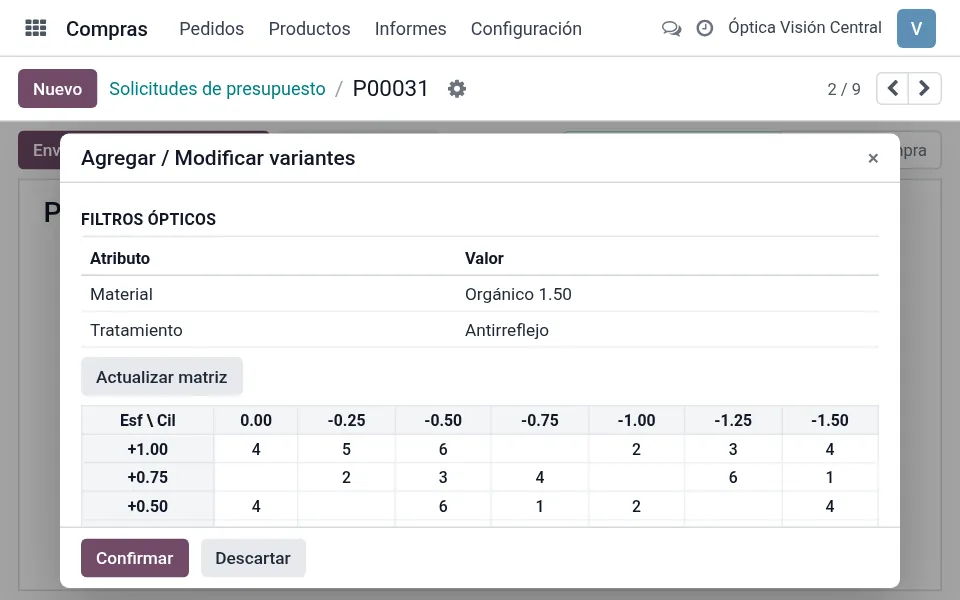960x600 pixels.
Task: Open the Productos menu
Action: pyautogui.click(x=309, y=29)
